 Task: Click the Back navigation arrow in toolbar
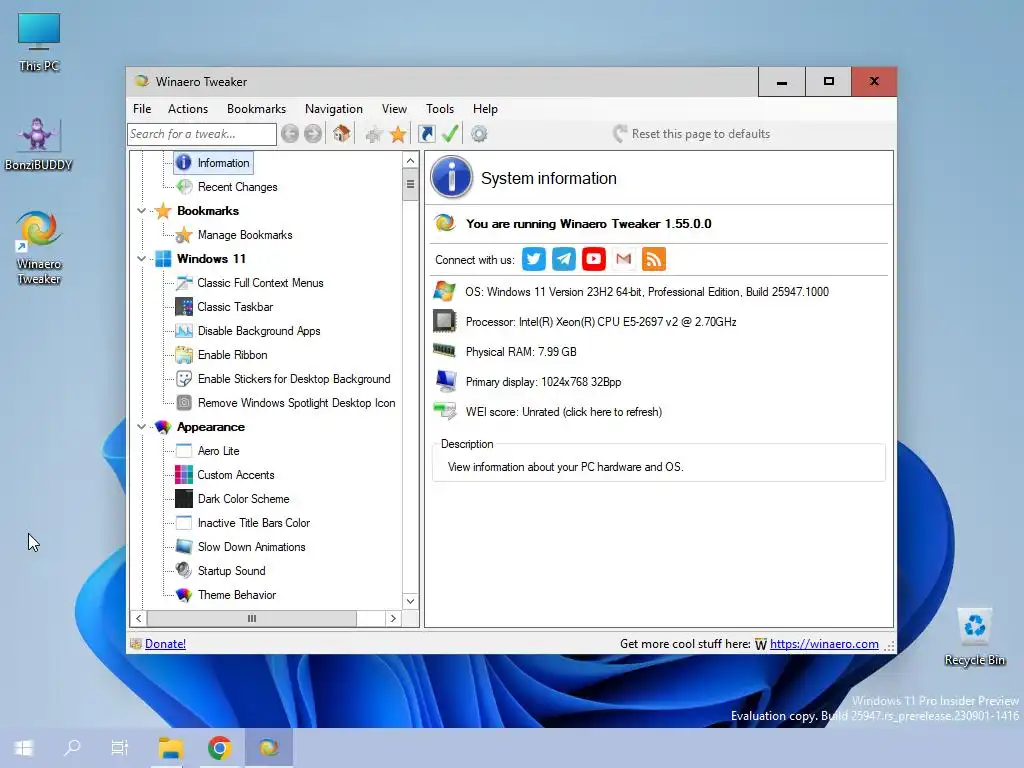tap(290, 134)
